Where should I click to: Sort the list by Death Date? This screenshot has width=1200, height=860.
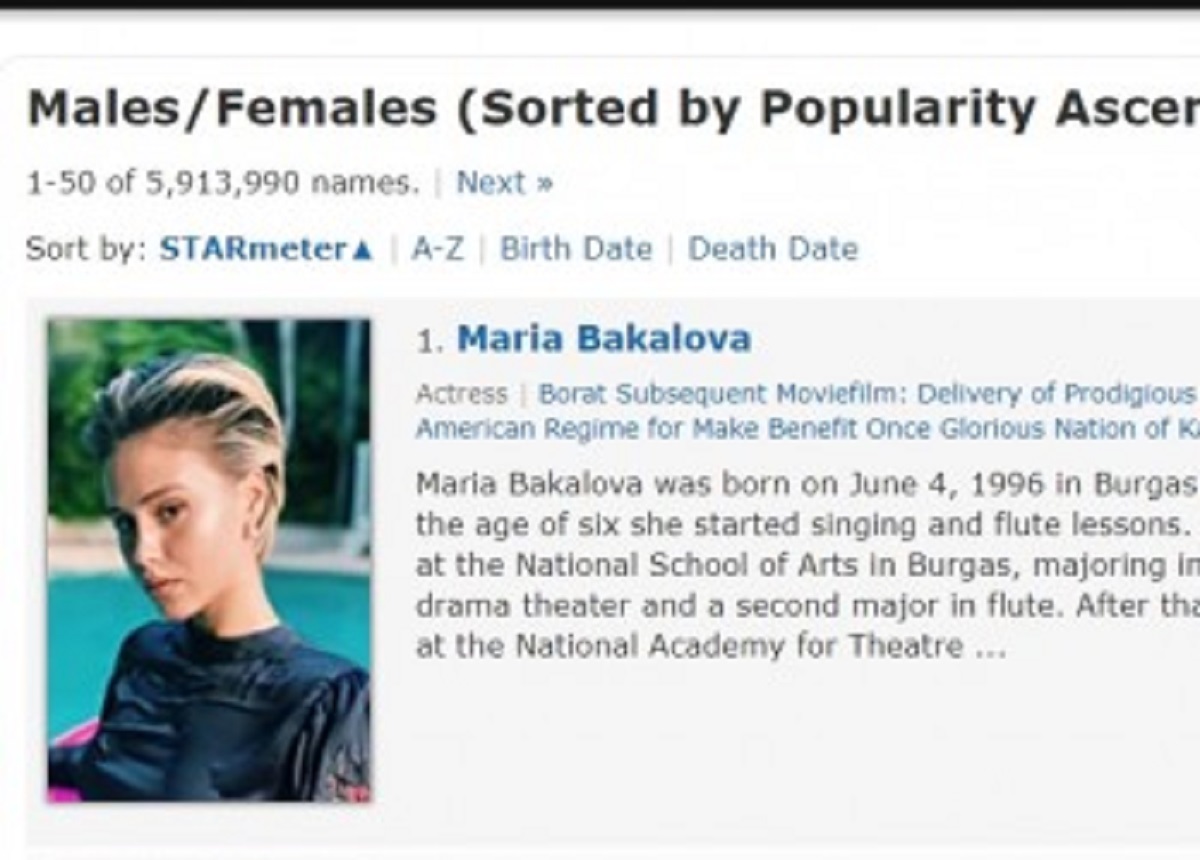[x=773, y=249]
